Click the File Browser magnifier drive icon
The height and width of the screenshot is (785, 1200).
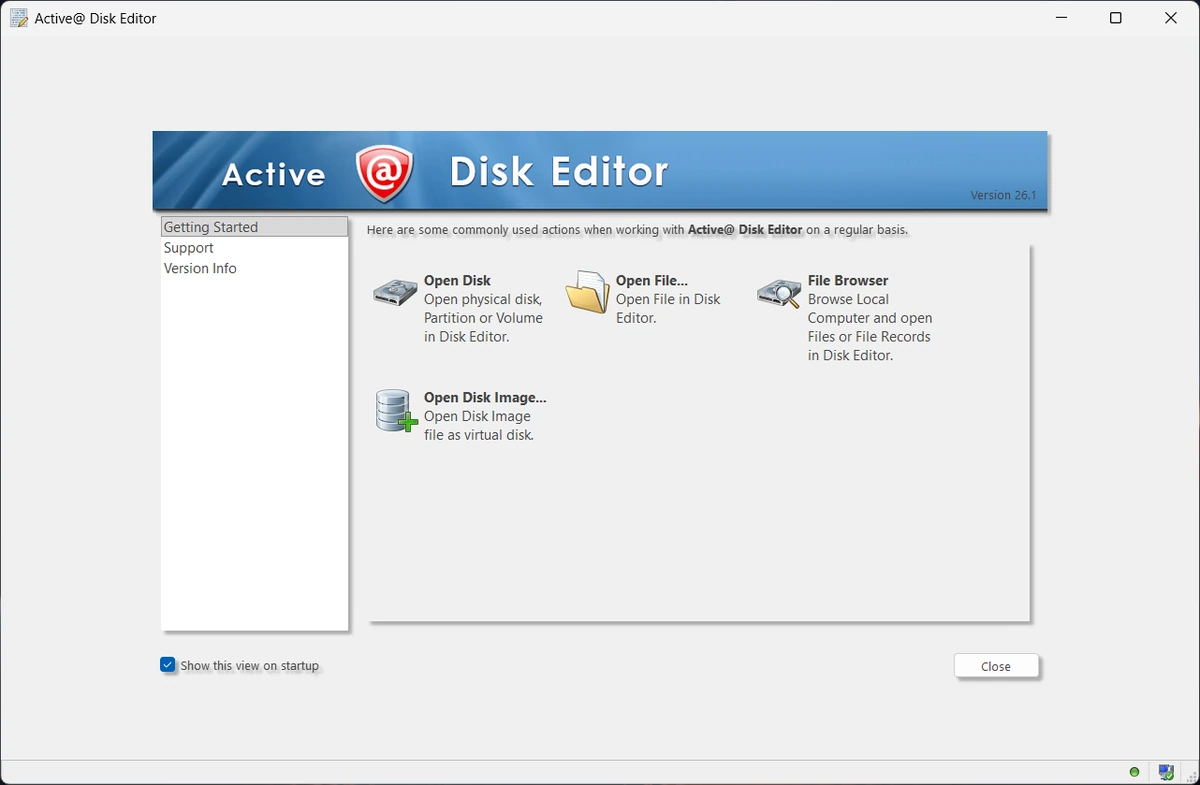tap(779, 293)
